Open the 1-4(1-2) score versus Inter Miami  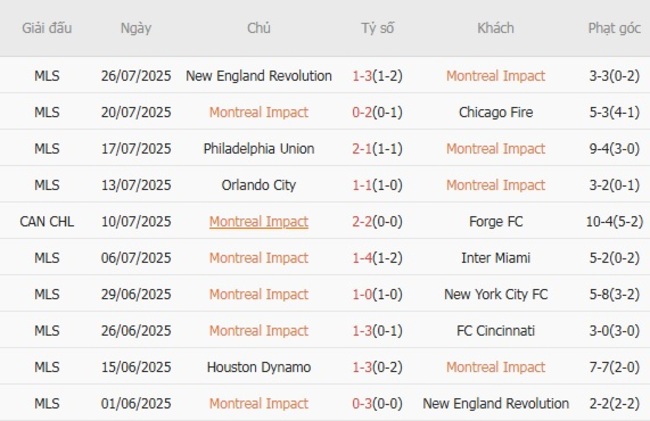click(378, 258)
